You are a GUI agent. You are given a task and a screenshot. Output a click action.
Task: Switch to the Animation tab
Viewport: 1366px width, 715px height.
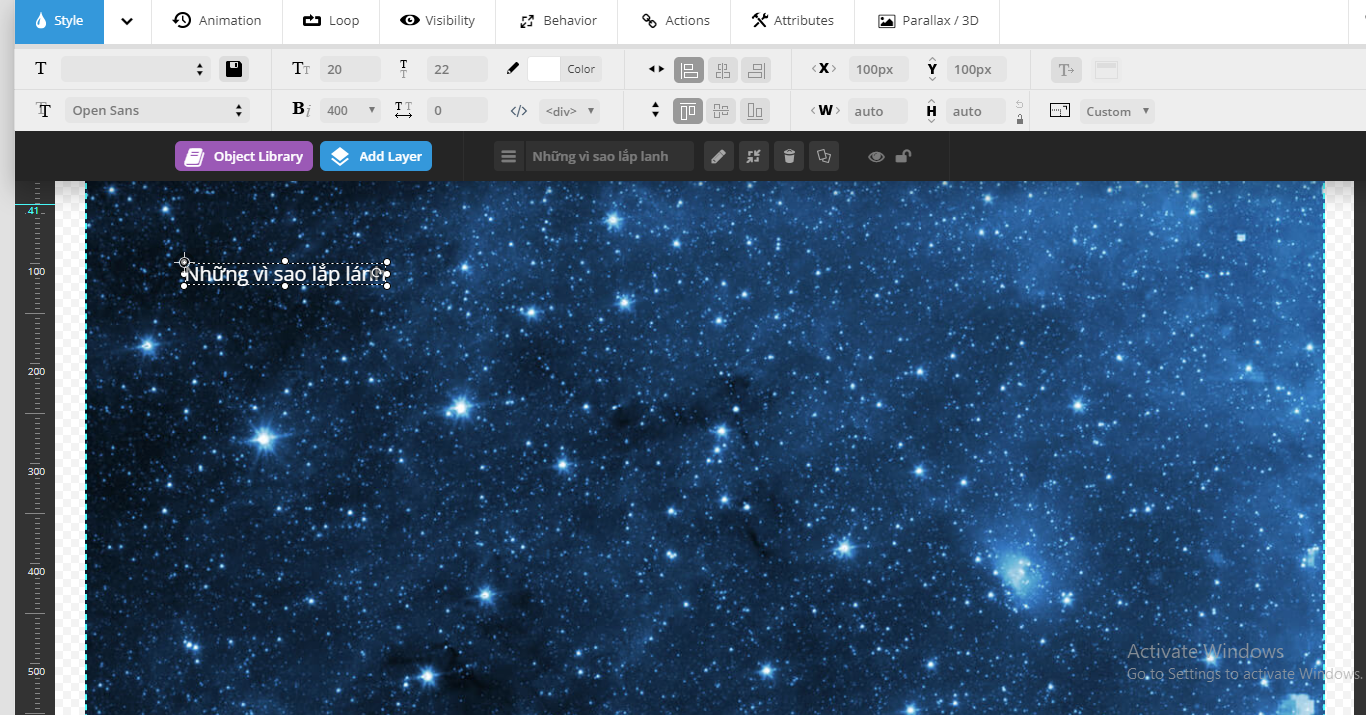point(217,21)
